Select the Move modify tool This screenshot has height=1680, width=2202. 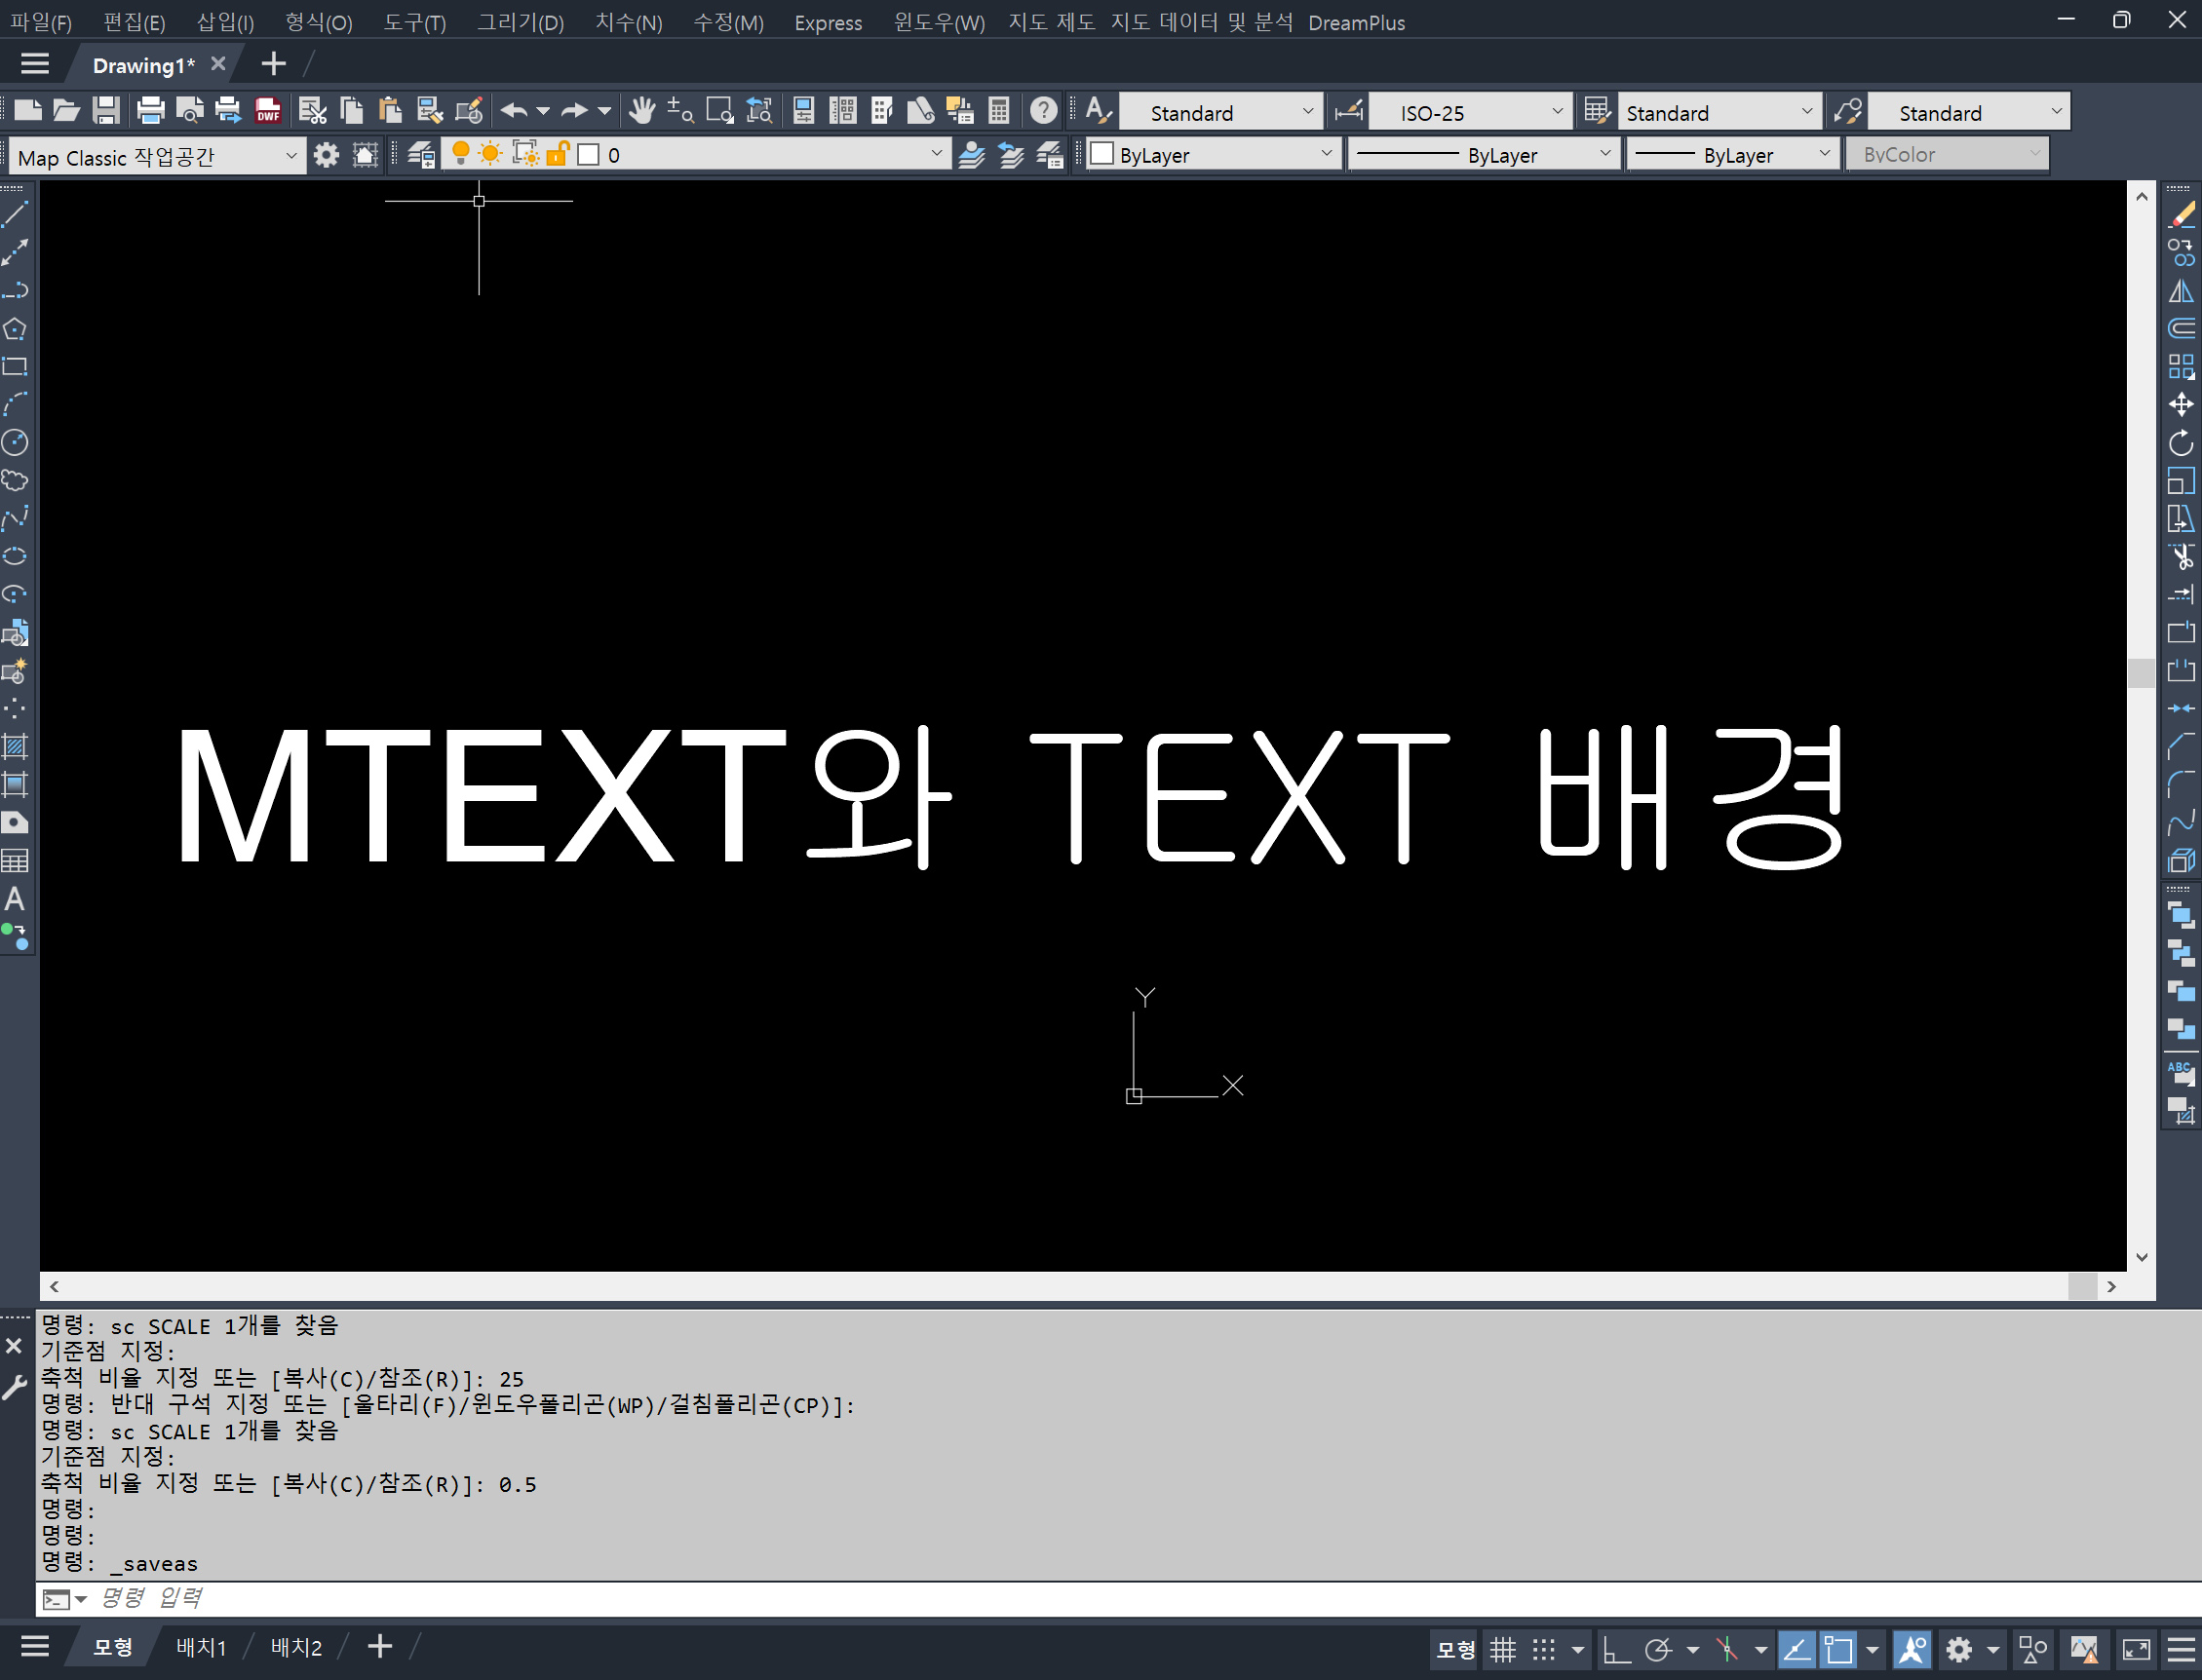coord(2181,405)
